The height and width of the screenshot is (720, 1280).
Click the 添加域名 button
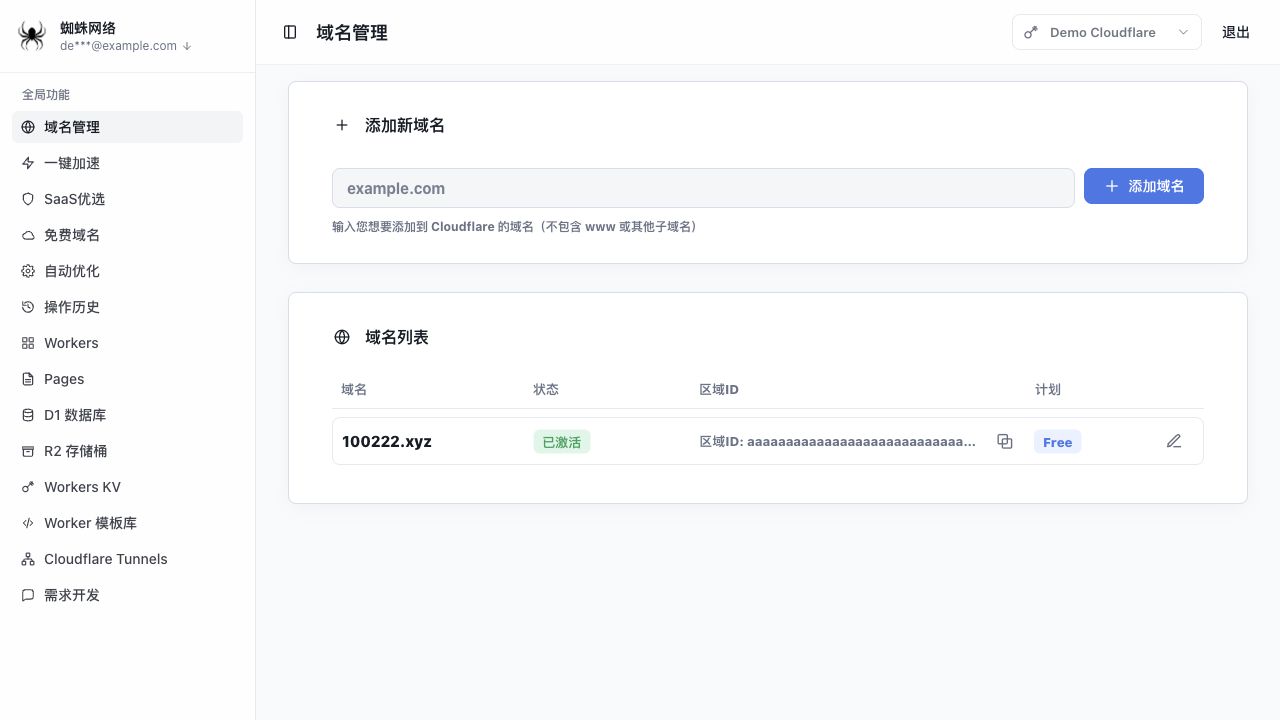(1144, 186)
